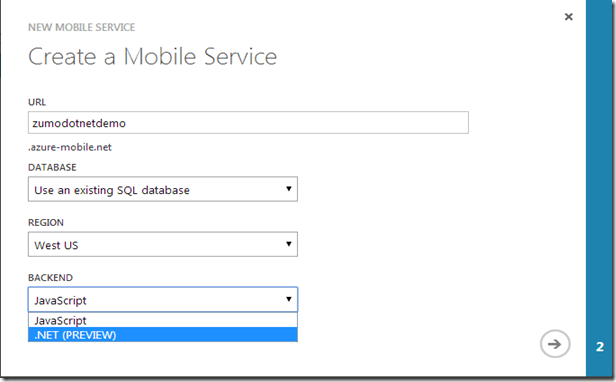Choose JavaScript option in Backend list

click(x=163, y=320)
